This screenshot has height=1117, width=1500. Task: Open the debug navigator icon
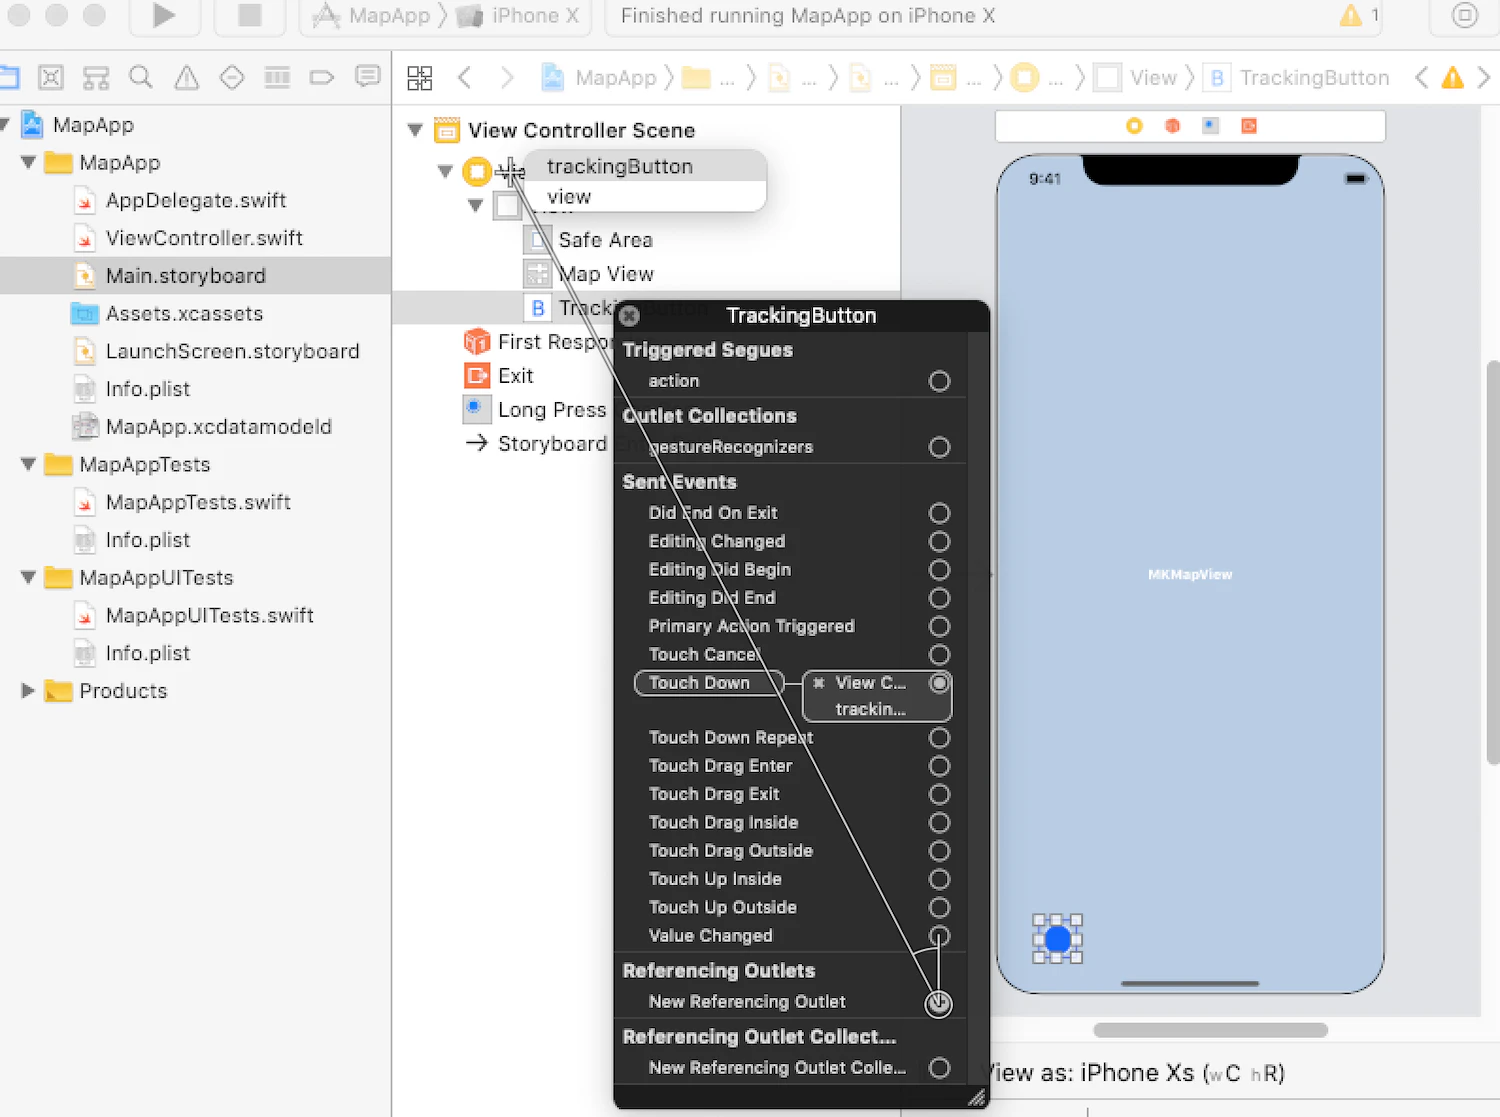point(277,78)
